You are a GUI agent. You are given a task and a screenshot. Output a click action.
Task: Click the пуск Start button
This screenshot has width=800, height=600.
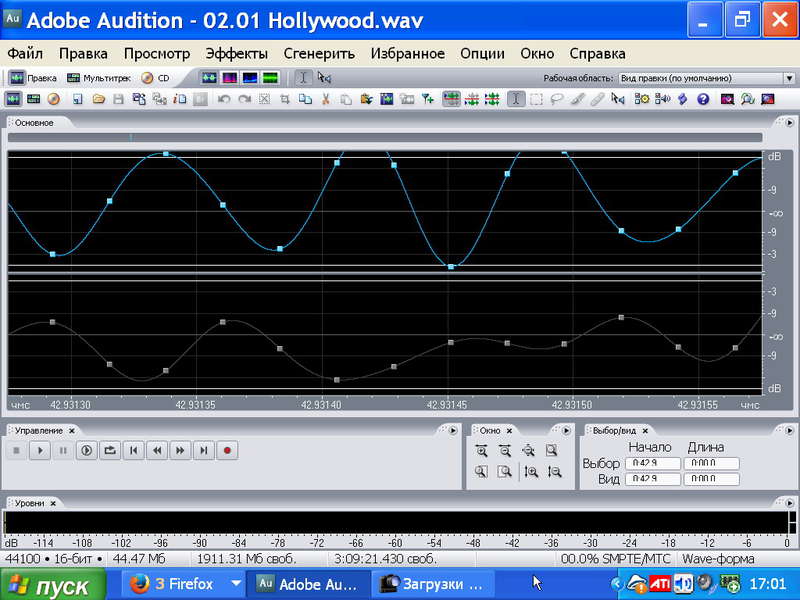pos(53,586)
